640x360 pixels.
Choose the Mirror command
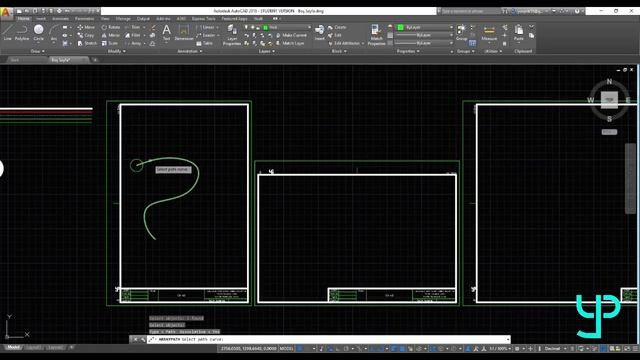coord(111,36)
